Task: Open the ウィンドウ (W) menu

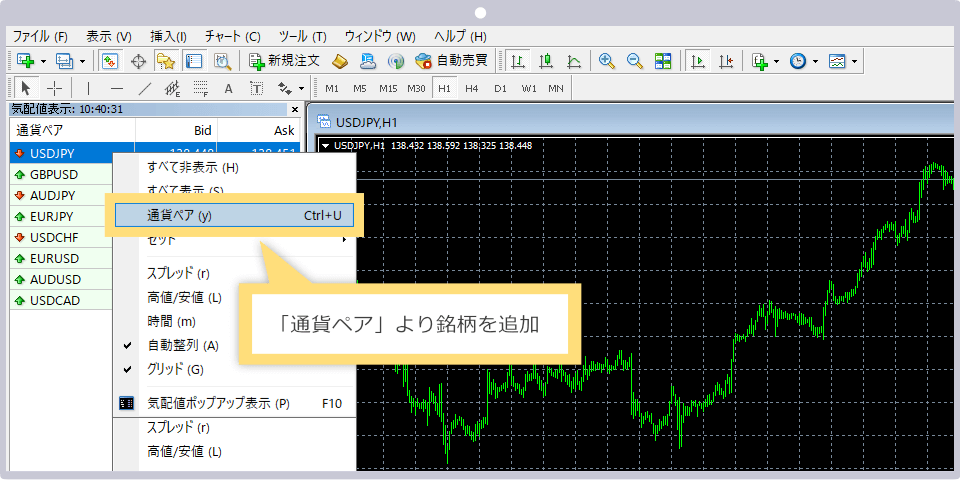Action: pos(380,36)
